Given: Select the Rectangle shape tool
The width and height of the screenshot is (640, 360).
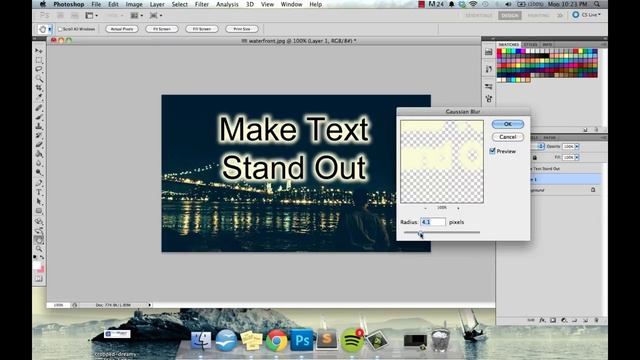Looking at the screenshot, I should [39, 211].
